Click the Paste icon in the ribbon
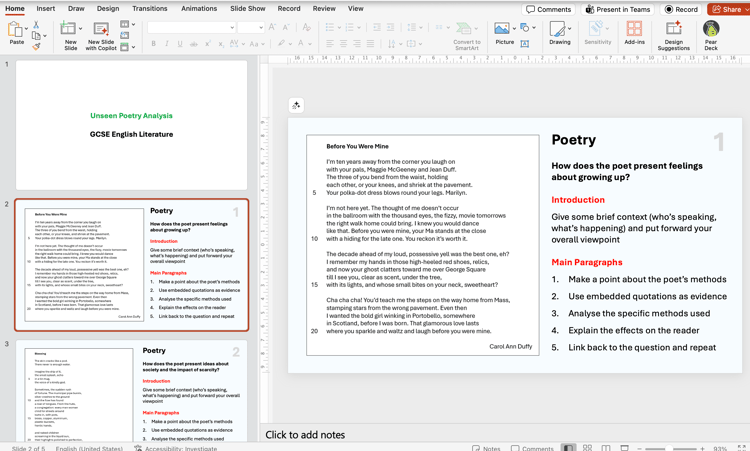Viewport: 750px width, 451px height. click(16, 29)
